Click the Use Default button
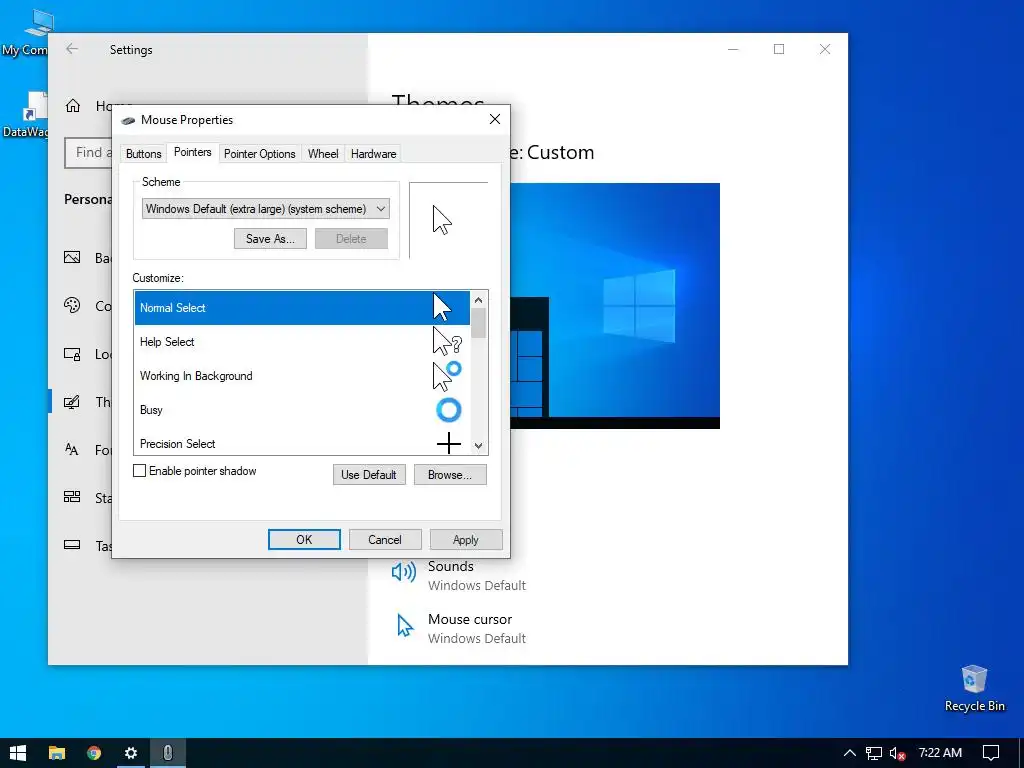 click(x=369, y=475)
